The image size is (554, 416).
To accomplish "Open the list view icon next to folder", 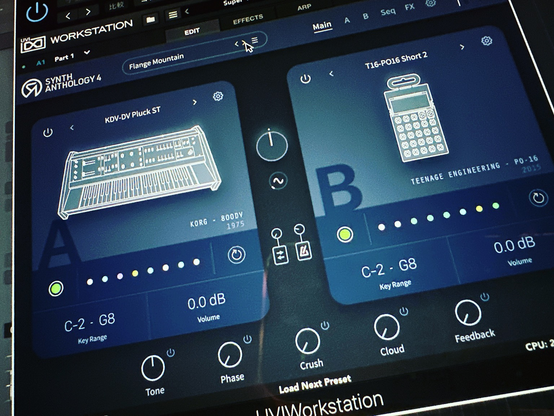I will pos(173,14).
